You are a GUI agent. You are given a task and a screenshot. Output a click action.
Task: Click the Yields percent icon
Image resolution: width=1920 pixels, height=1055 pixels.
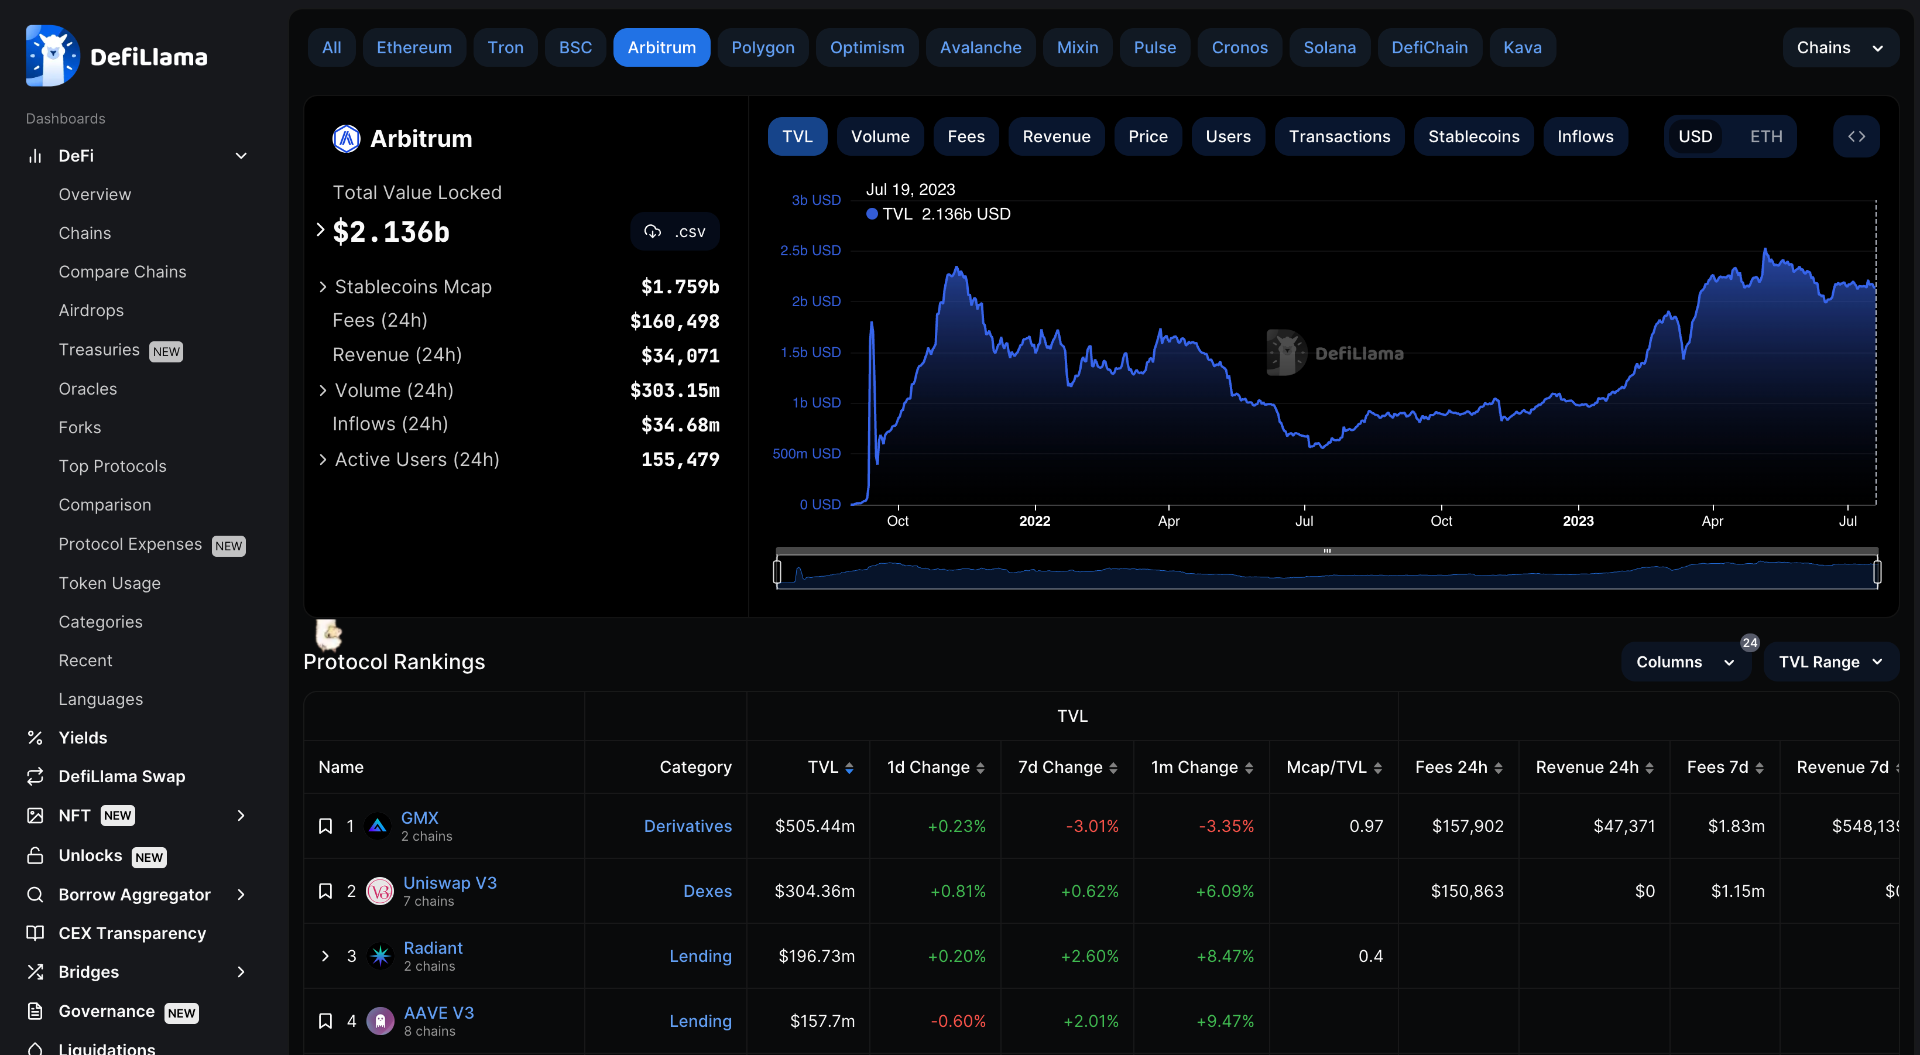[35, 738]
